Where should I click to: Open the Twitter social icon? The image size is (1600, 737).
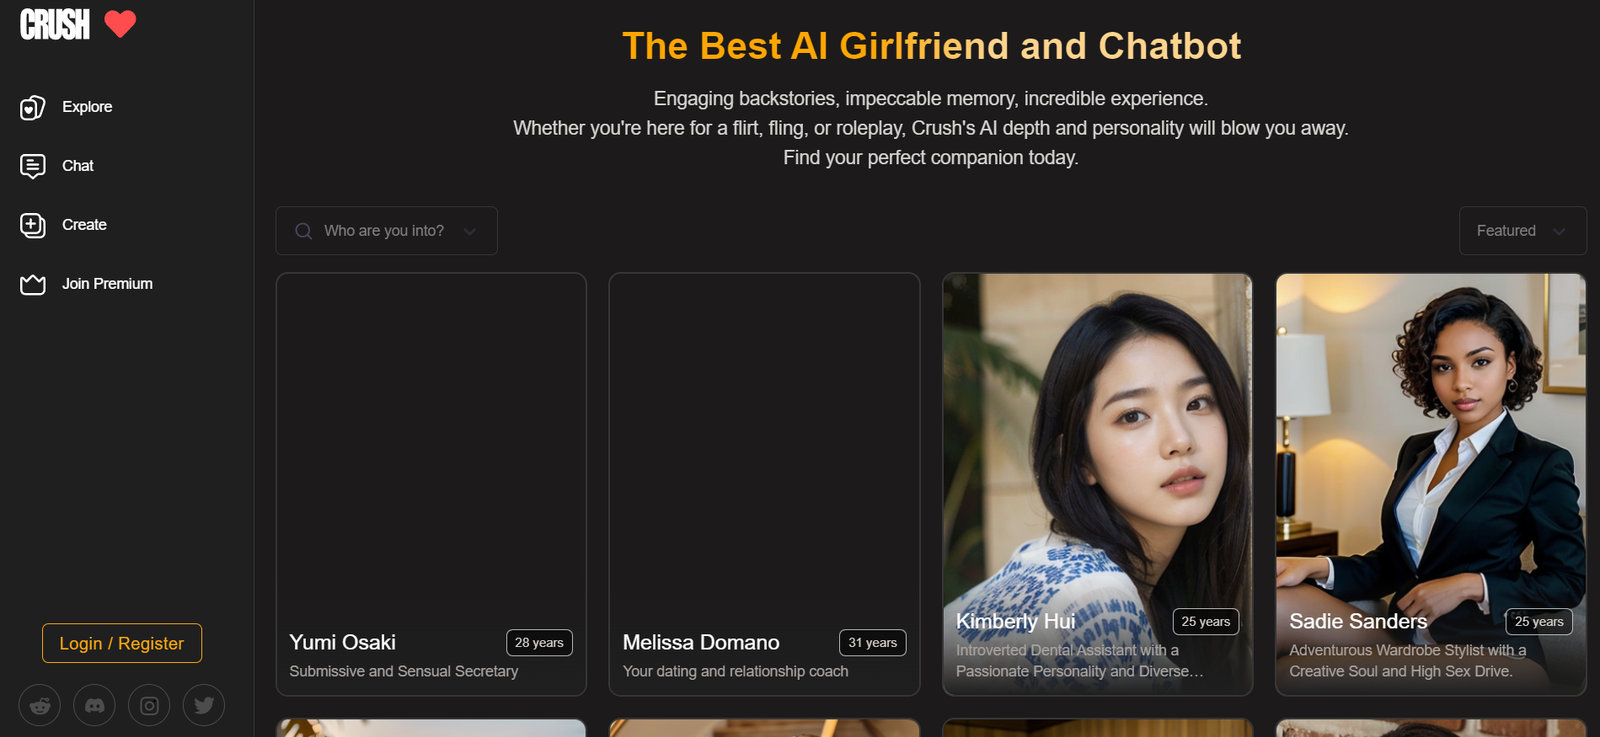204,705
